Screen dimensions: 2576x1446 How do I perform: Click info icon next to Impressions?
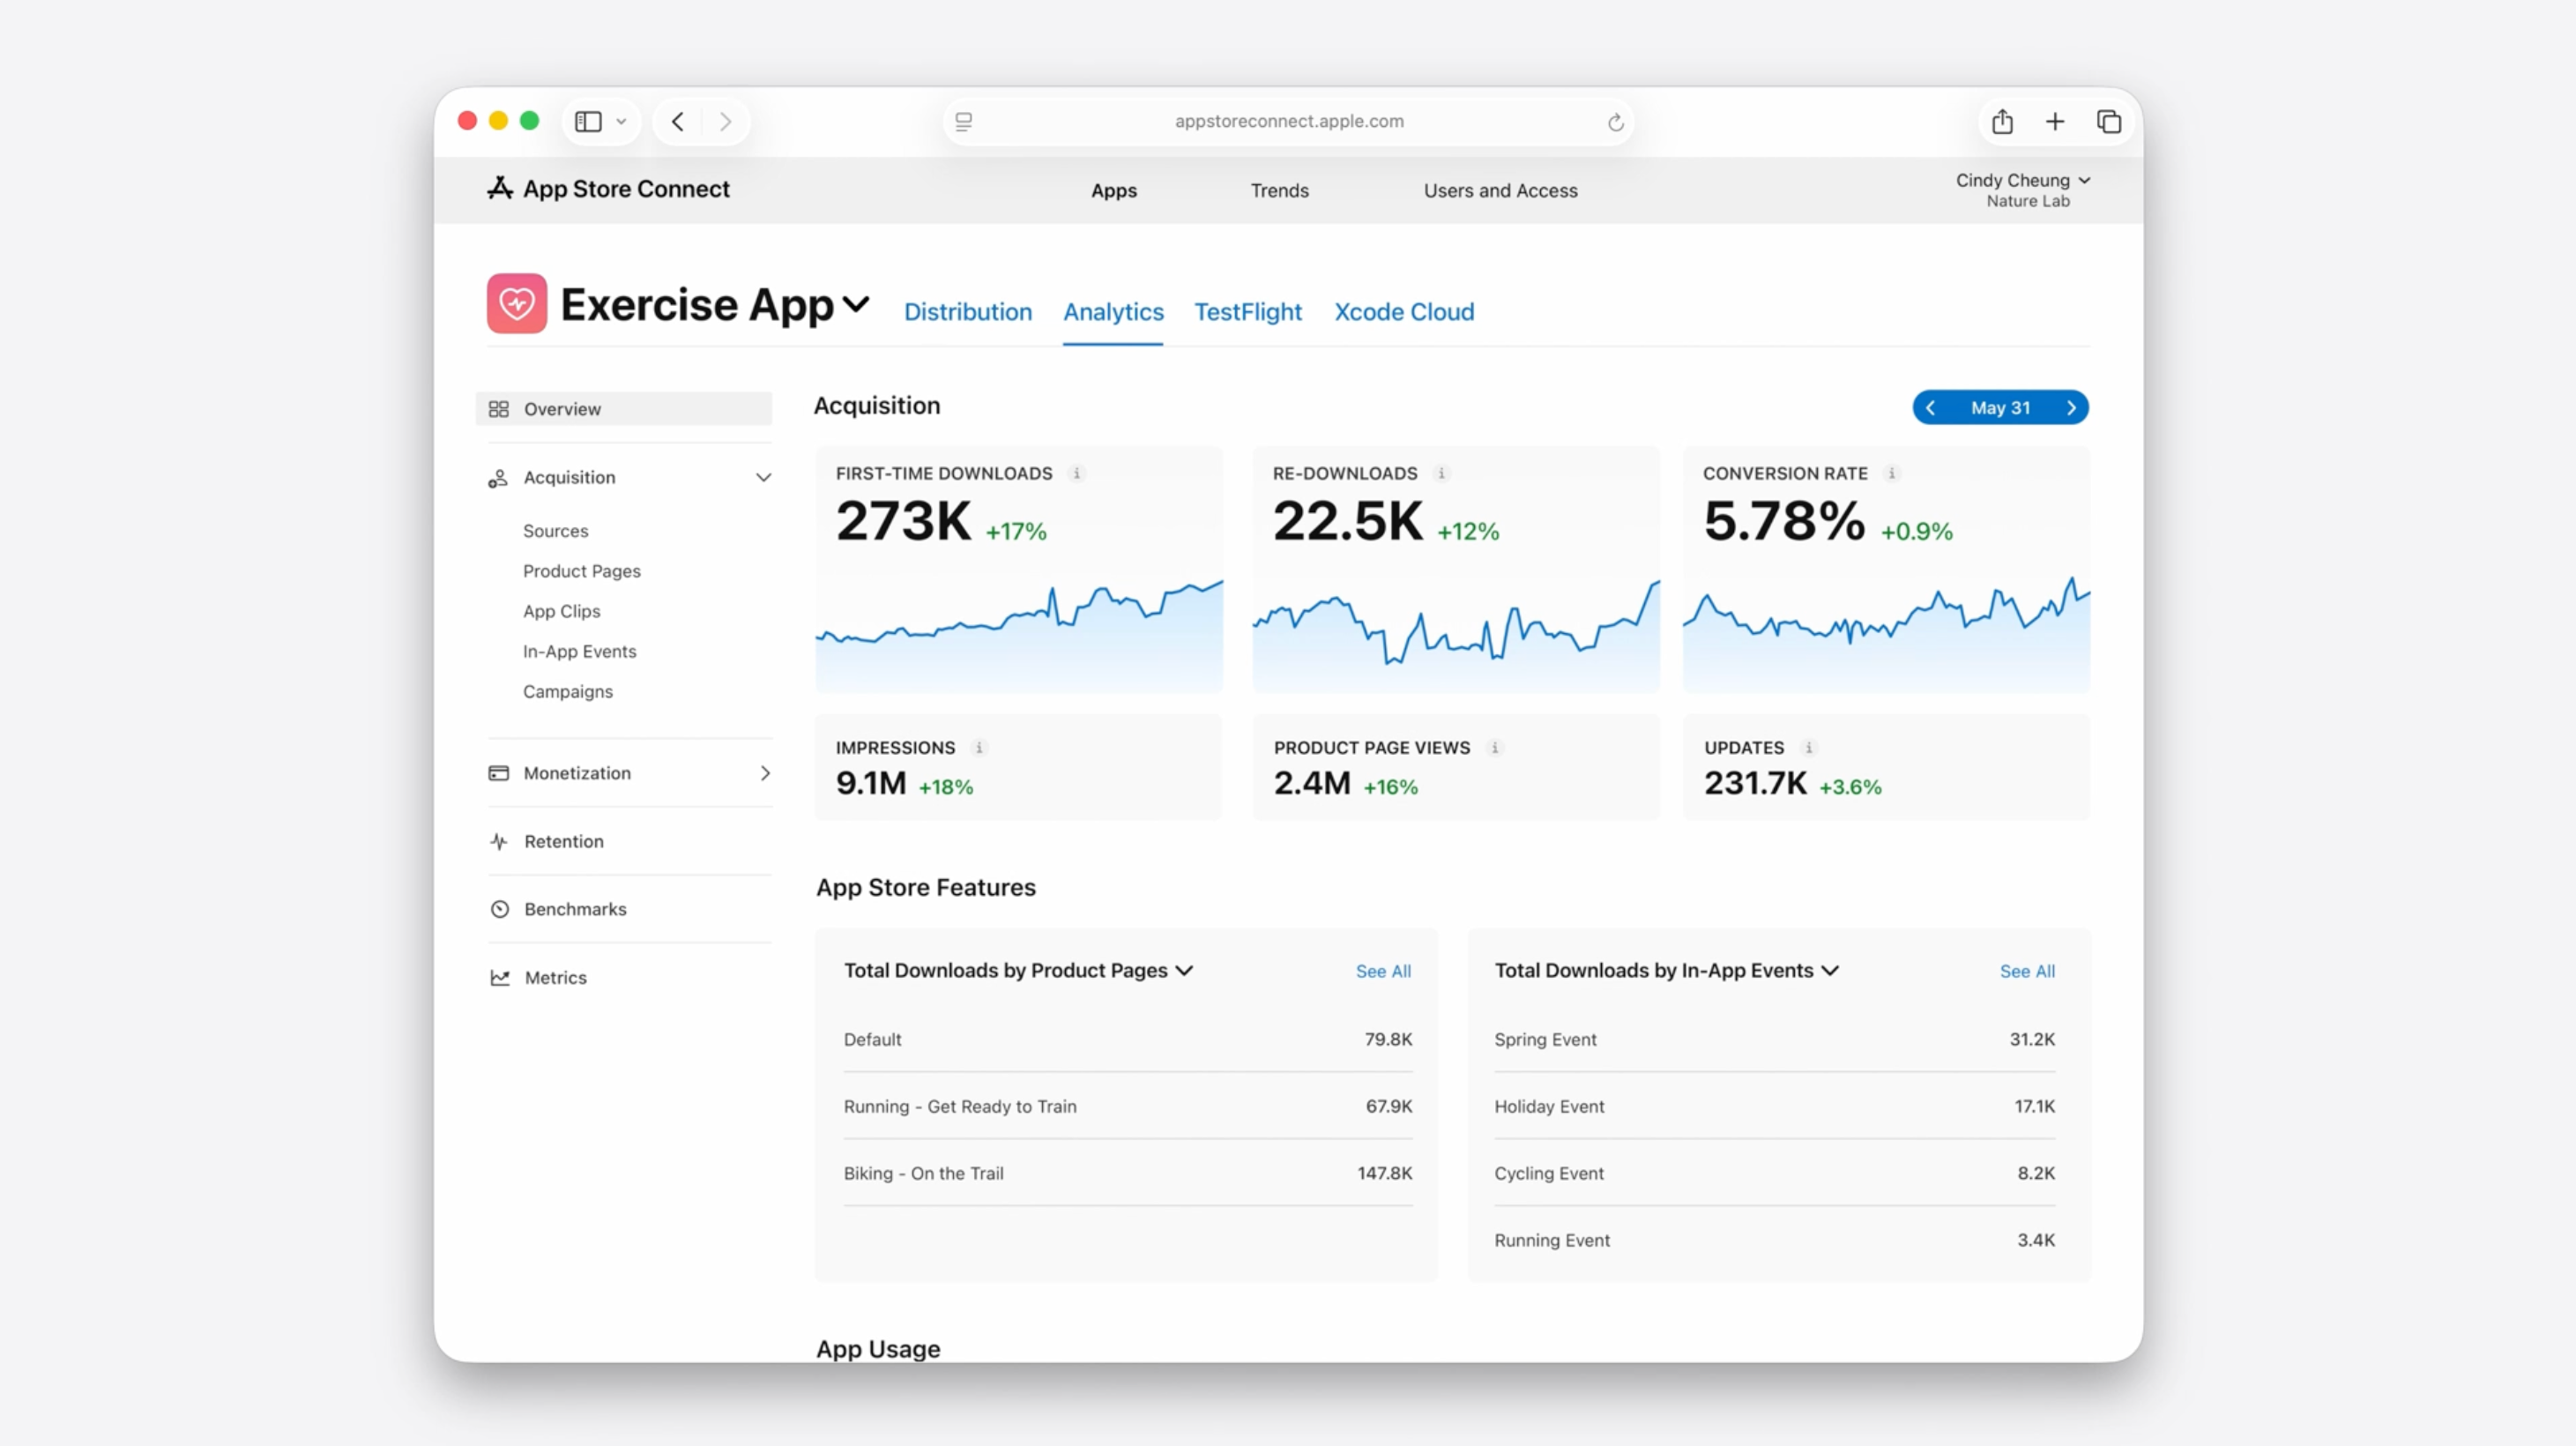click(979, 747)
